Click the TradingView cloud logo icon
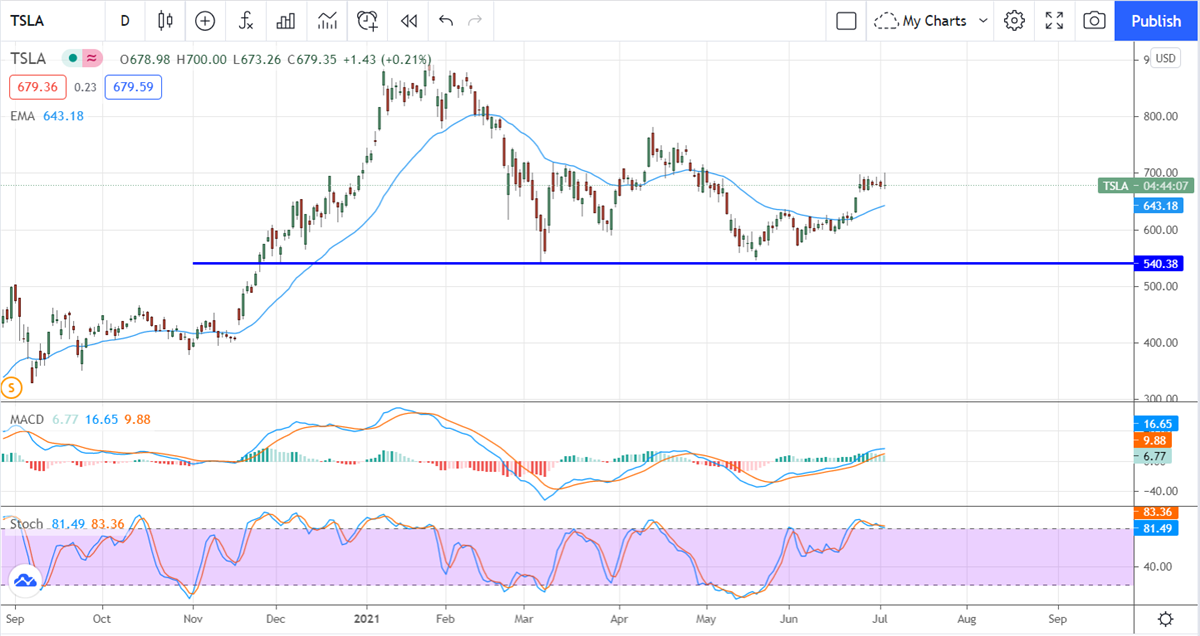Image resolution: width=1200 pixels, height=636 pixels. click(x=25, y=580)
